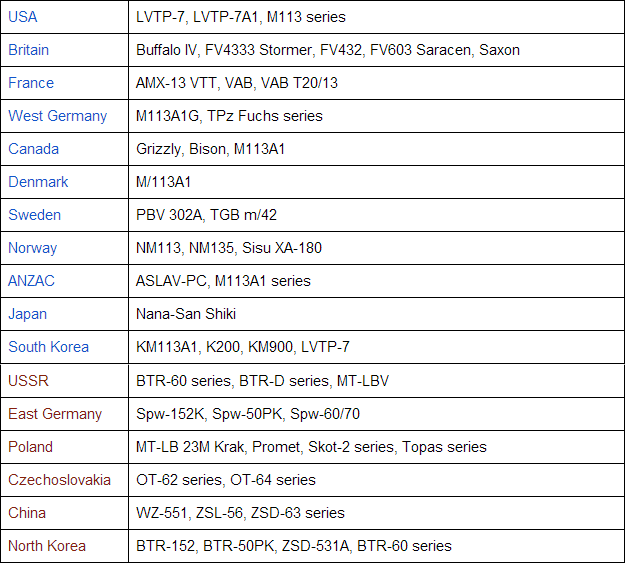Screen dimensions: 625x563
Task: Click the M/113A1 cell for Denmark
Action: tap(164, 182)
